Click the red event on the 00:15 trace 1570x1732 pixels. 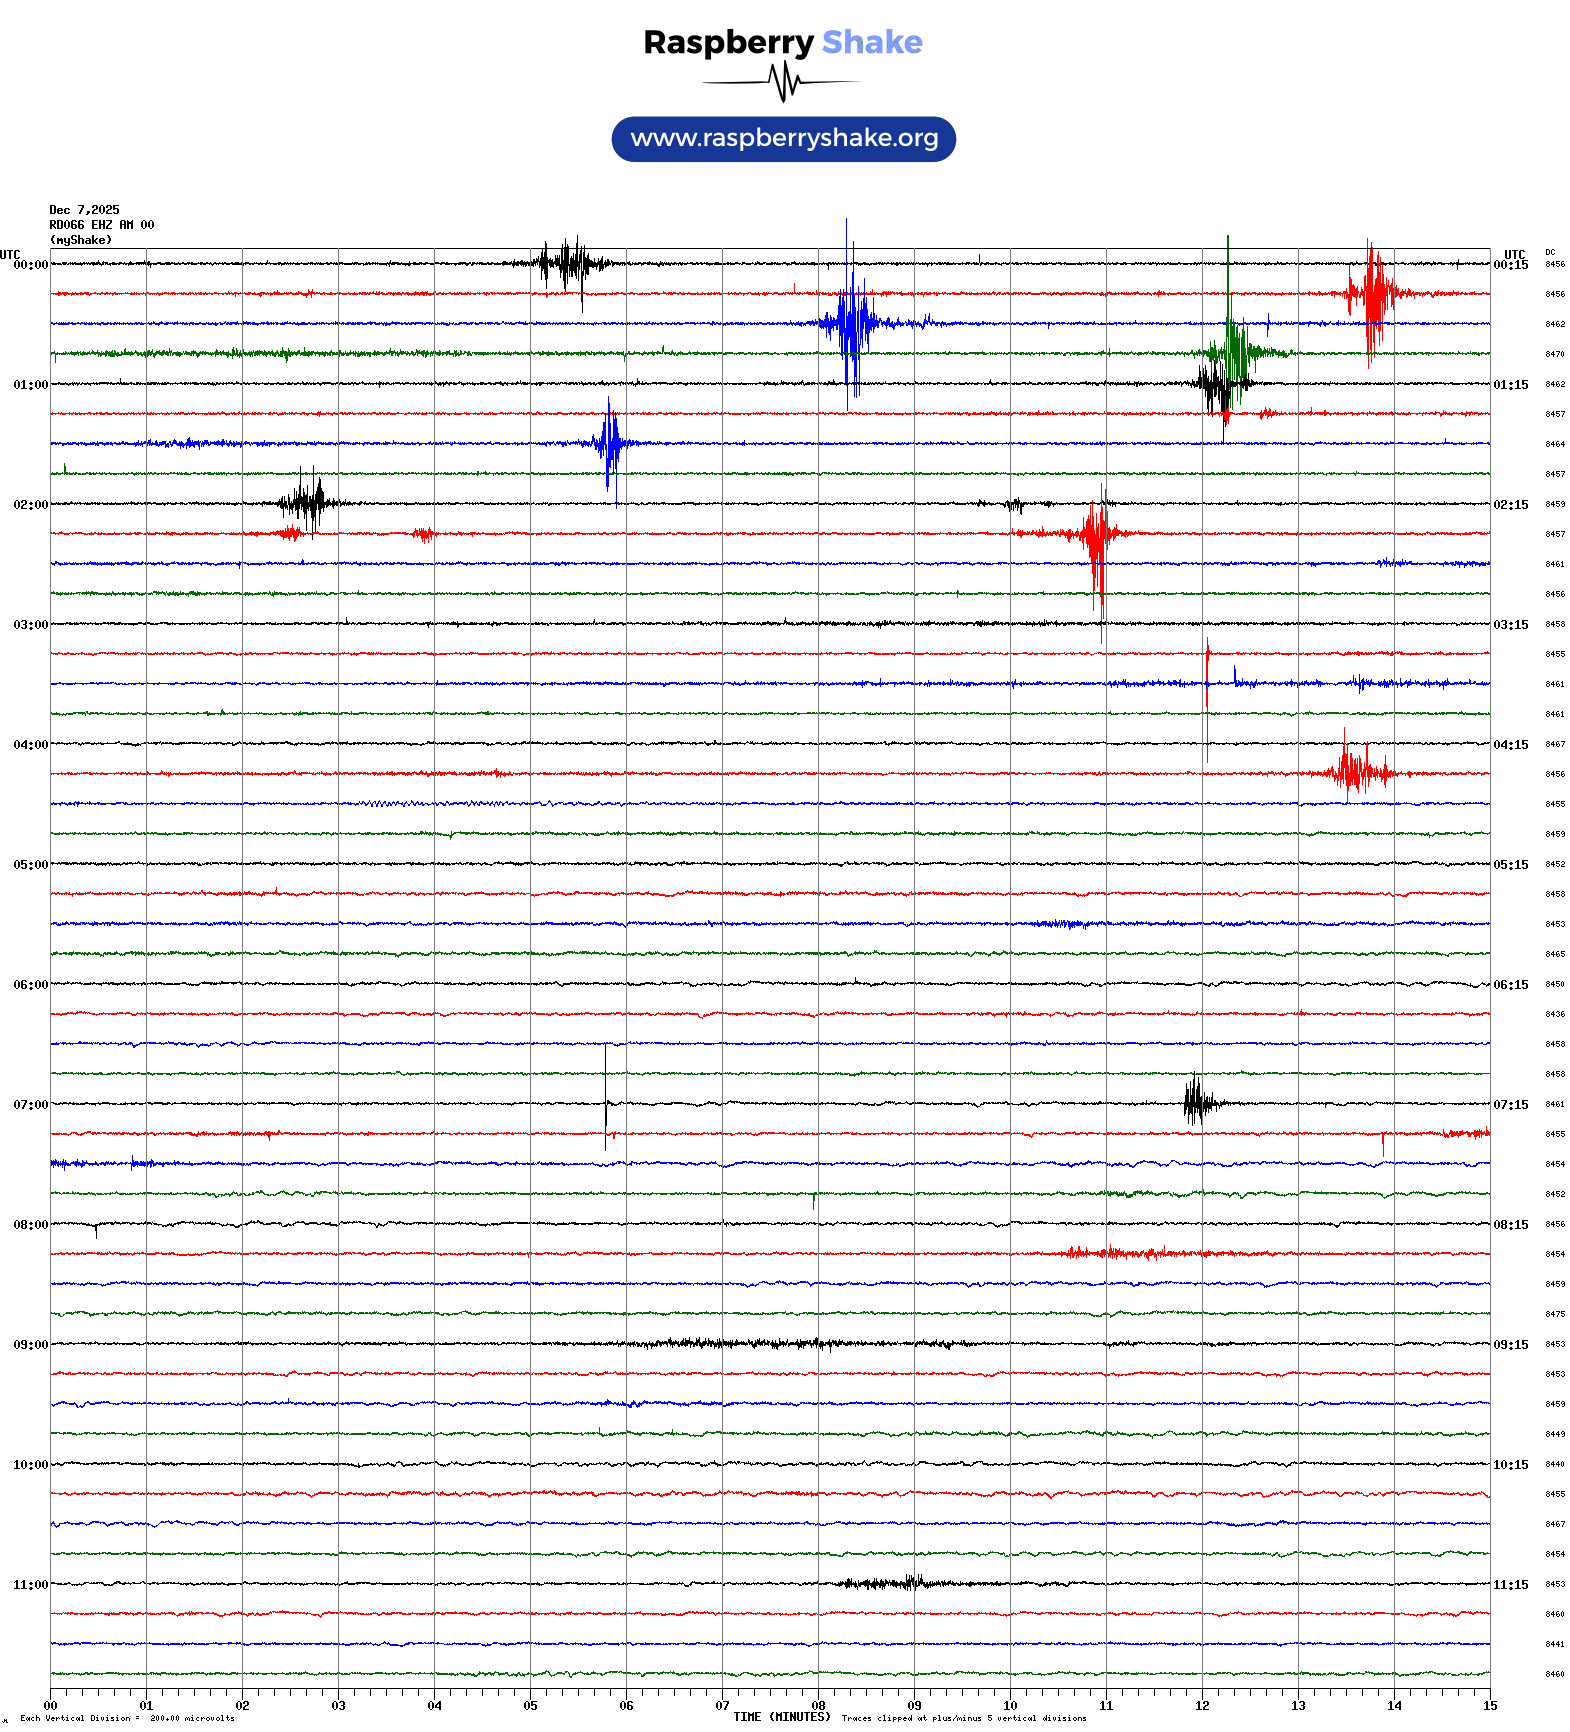coord(1374,294)
